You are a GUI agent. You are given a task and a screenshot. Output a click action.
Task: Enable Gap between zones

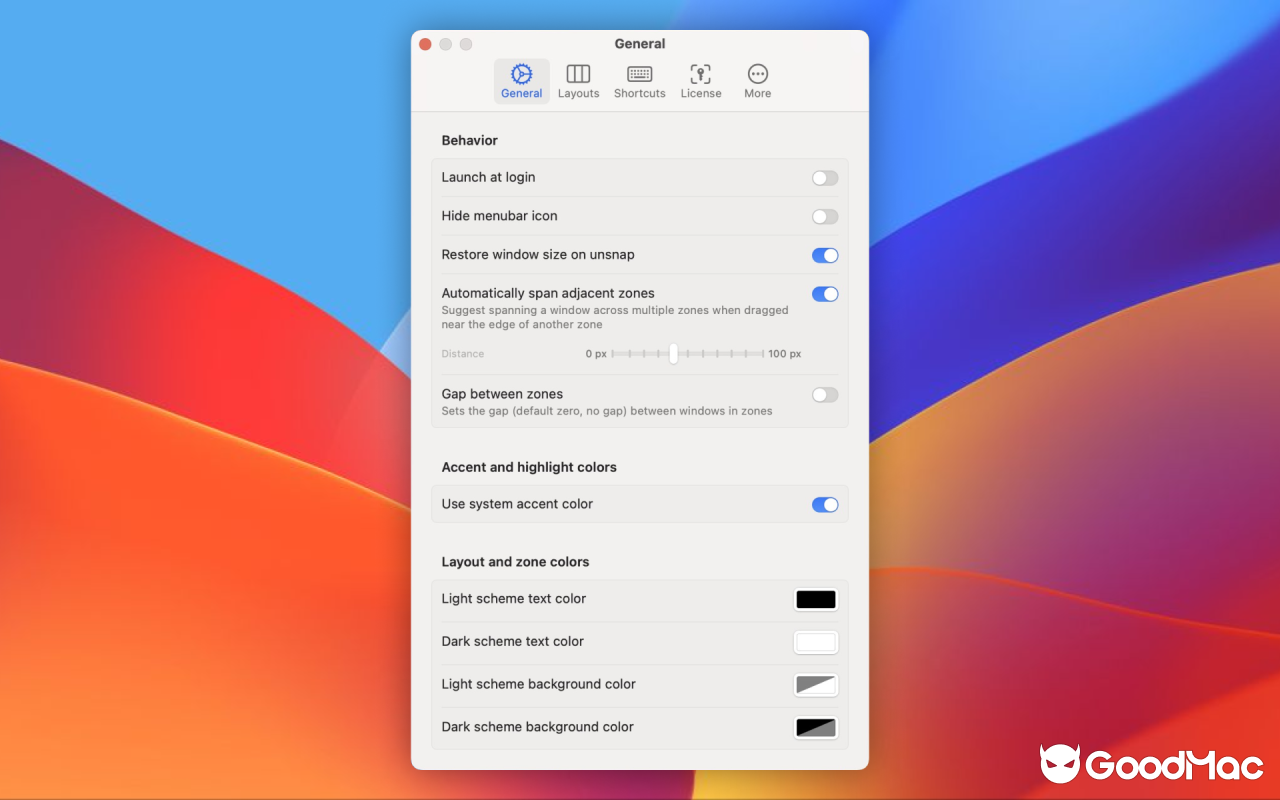tap(824, 395)
